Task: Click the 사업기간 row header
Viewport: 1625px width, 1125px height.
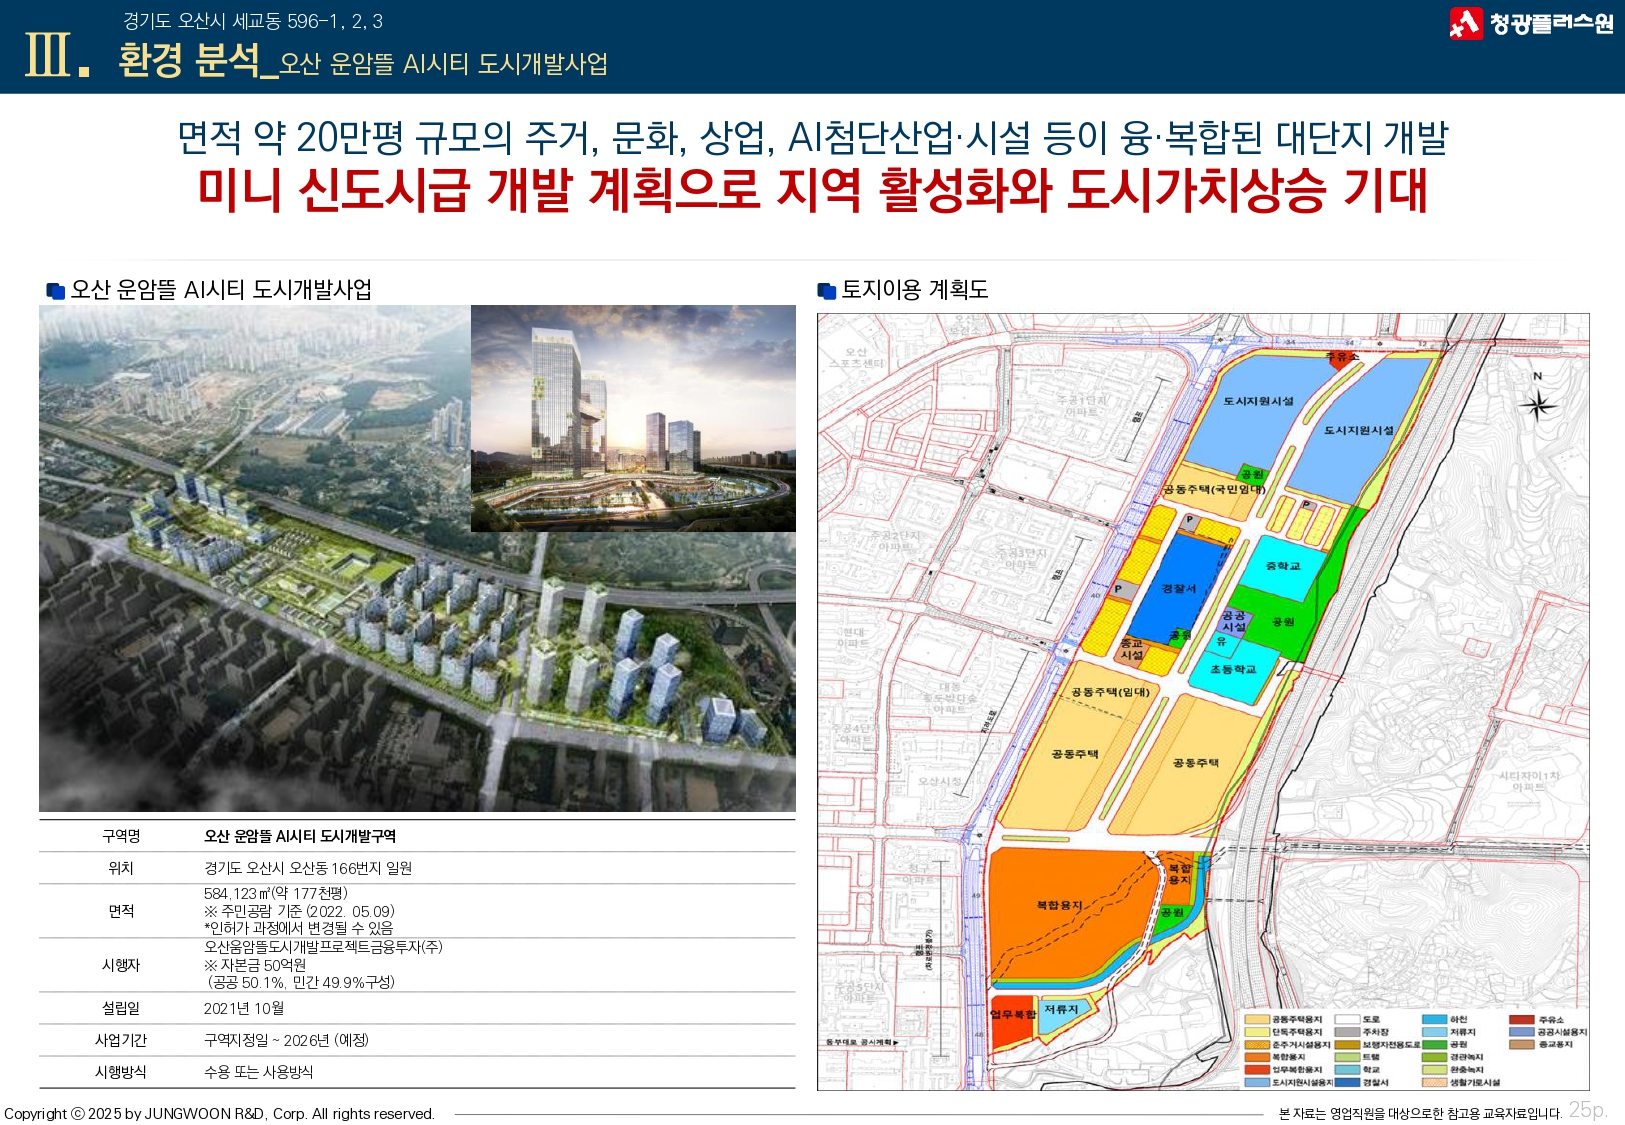Action: (121, 1040)
